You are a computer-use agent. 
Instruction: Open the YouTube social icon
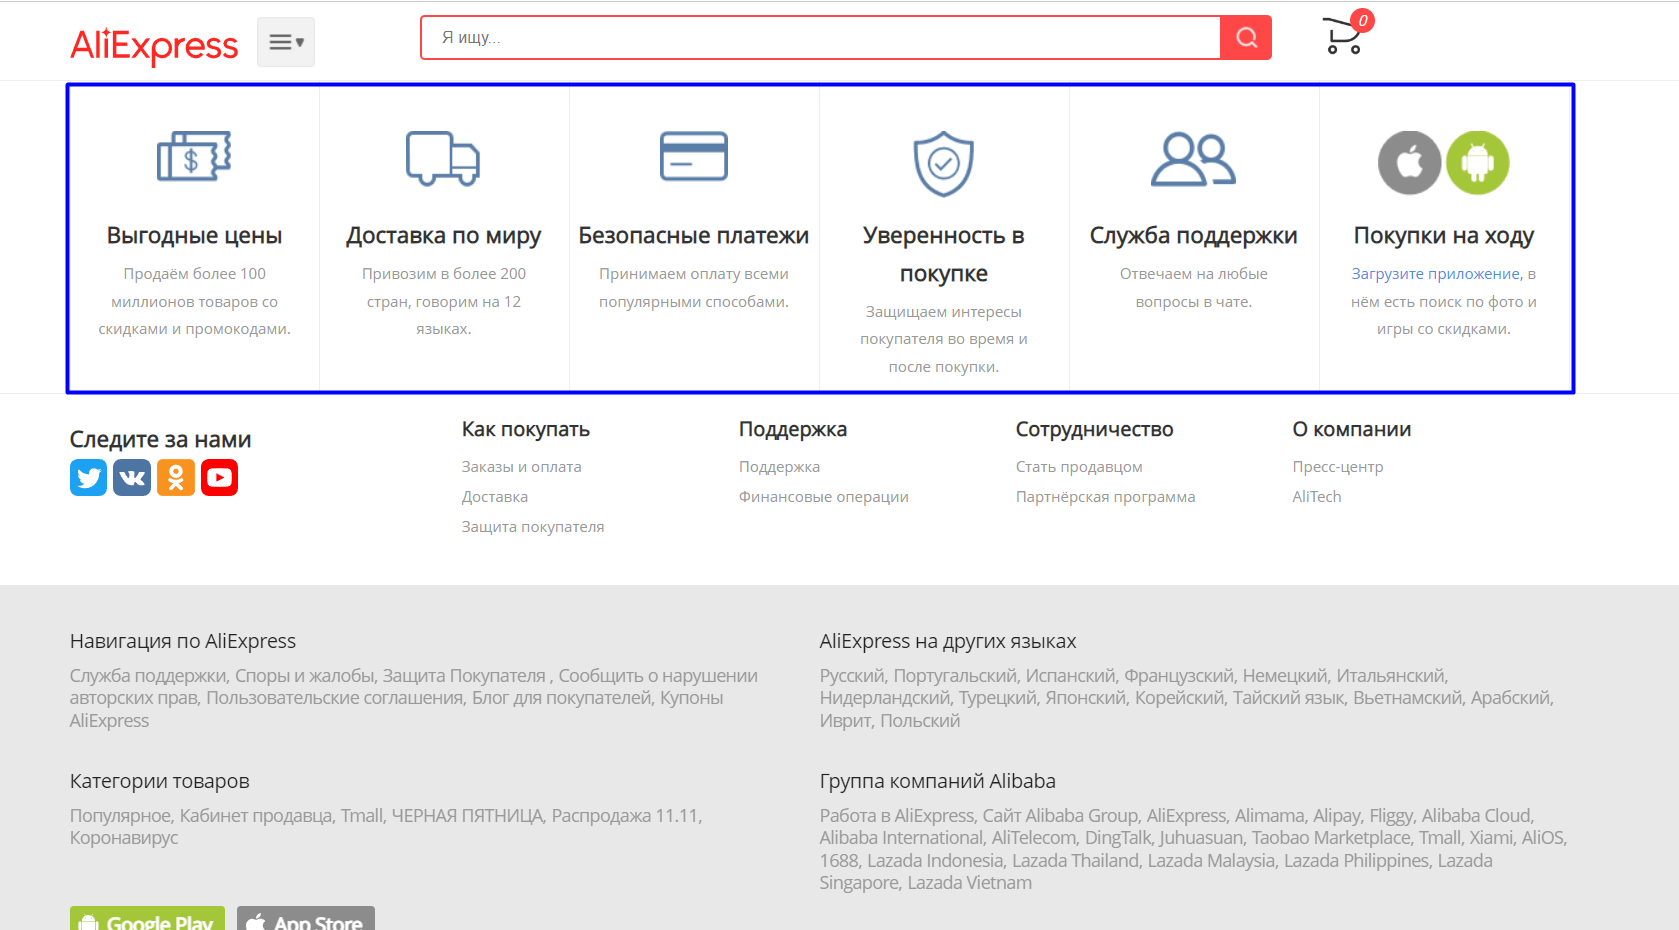219,478
